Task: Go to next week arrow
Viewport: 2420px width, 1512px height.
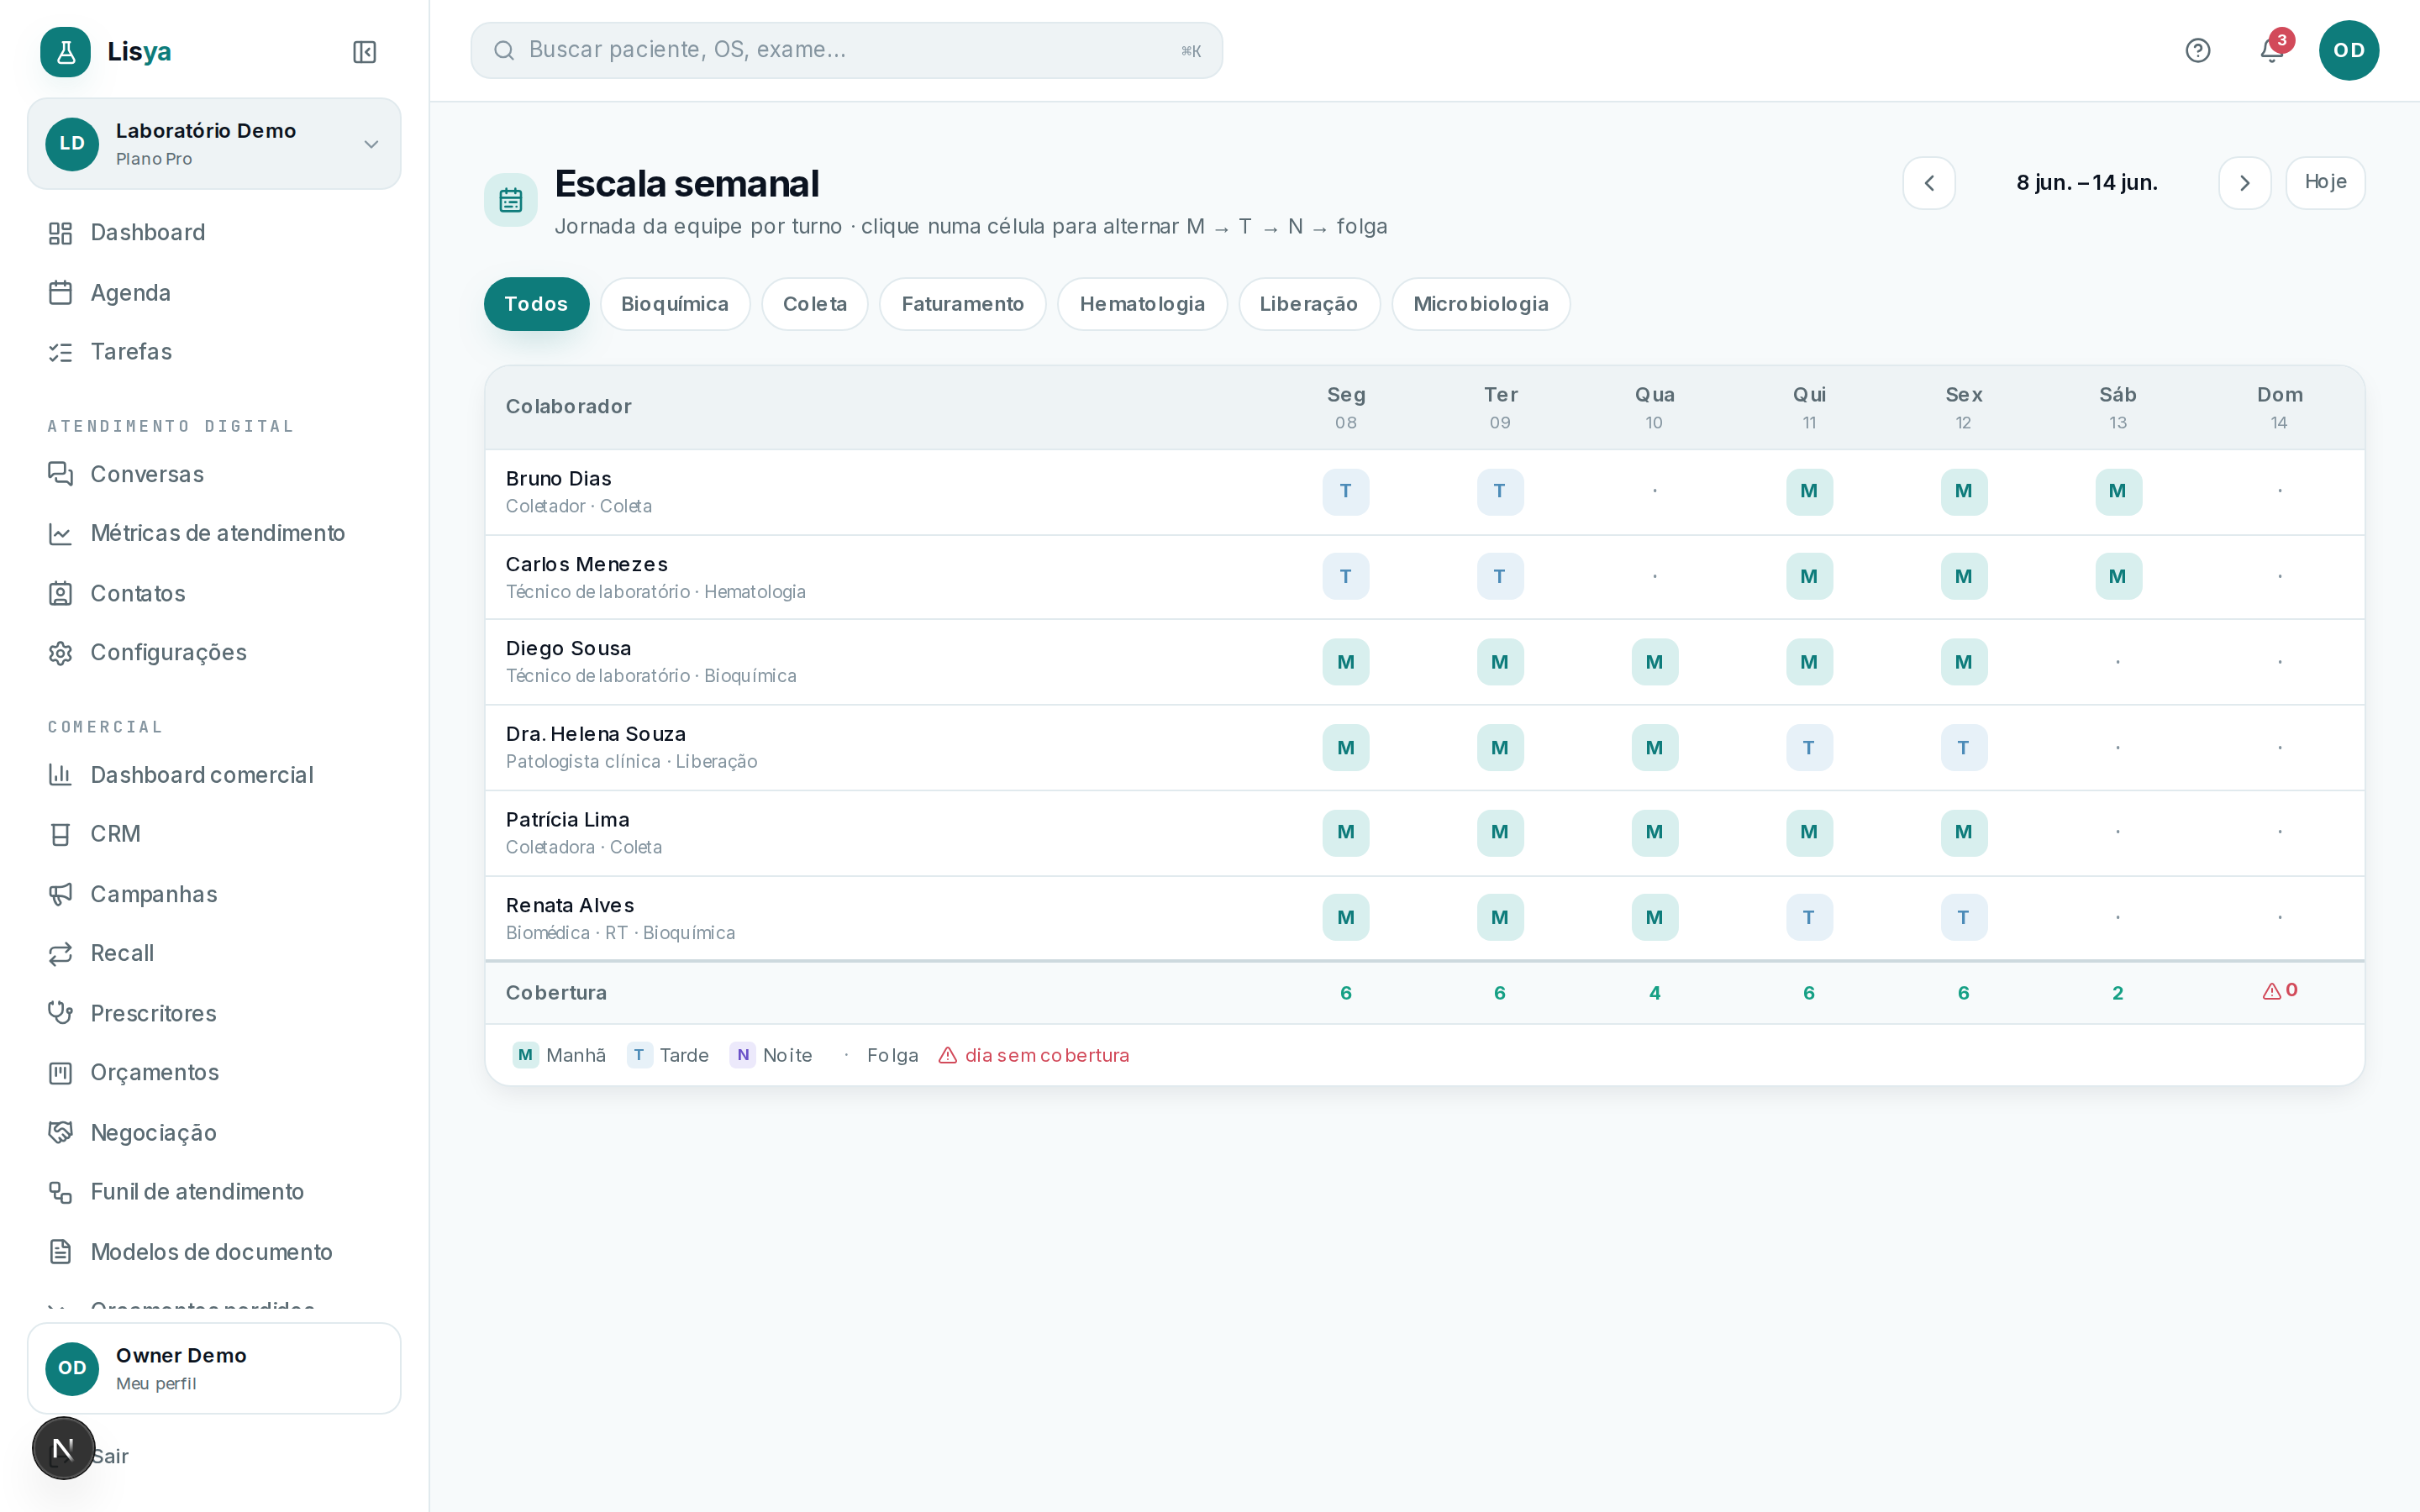Action: coord(2244,183)
